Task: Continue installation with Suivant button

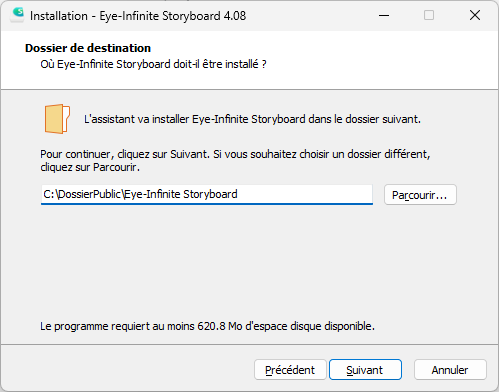Action: (x=365, y=370)
